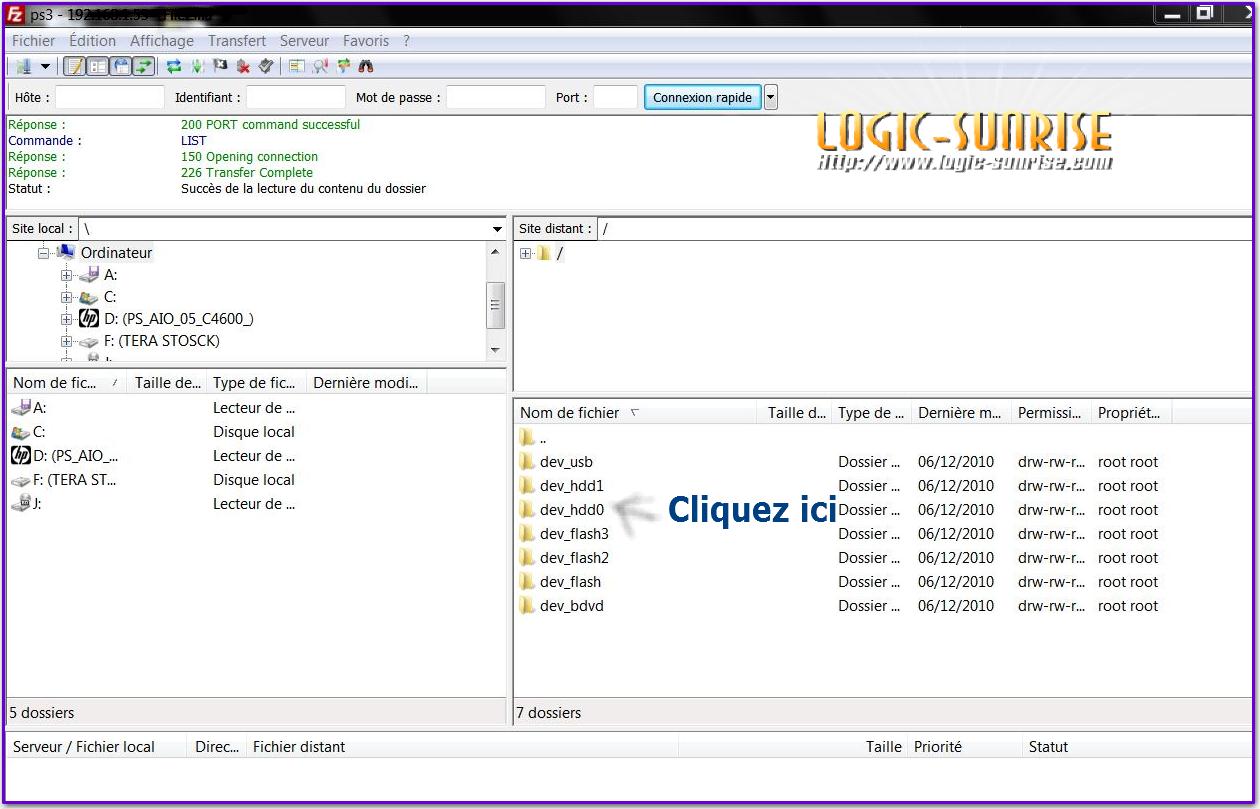Click the Ordinateur computer icon in tree
Image resolution: width=1260 pixels, height=809 pixels.
point(66,252)
